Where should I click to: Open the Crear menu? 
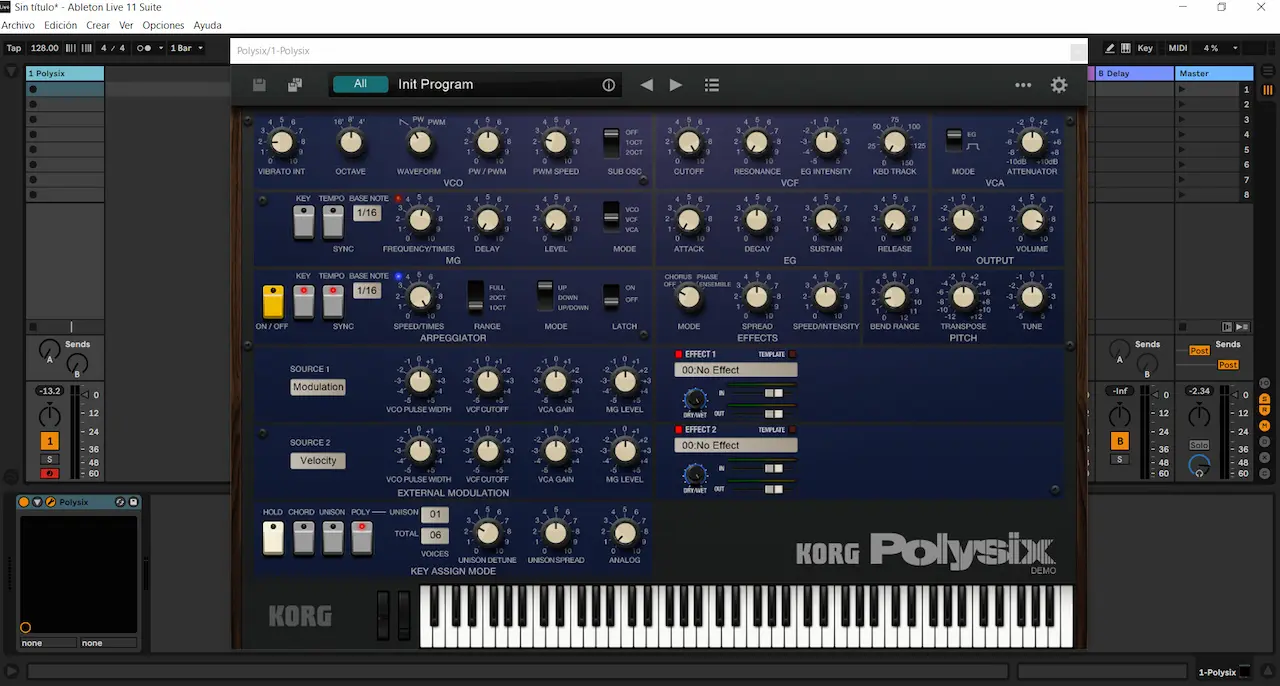(98, 25)
